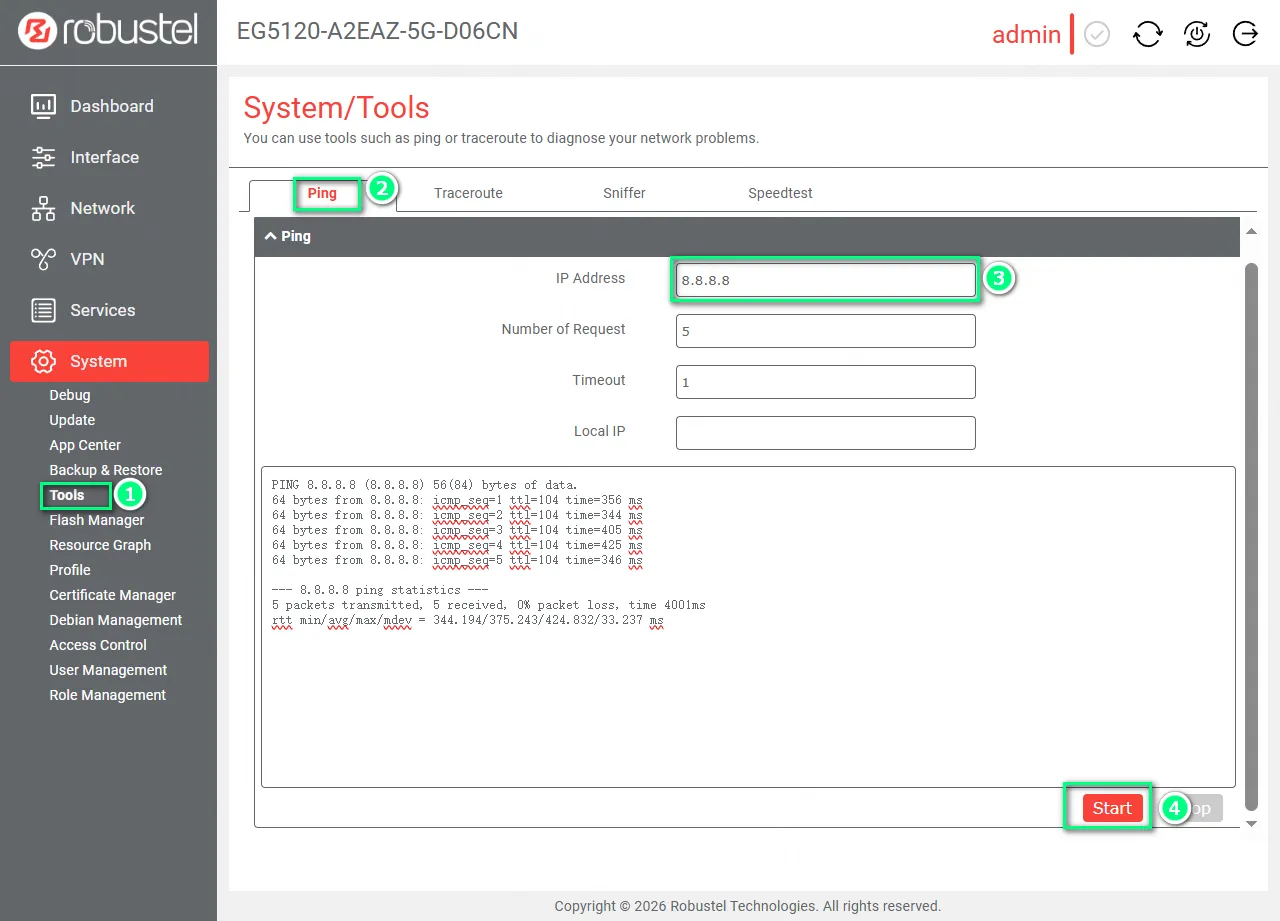Click the logout icon in header
Viewport: 1280px width, 921px height.
tap(1245, 34)
